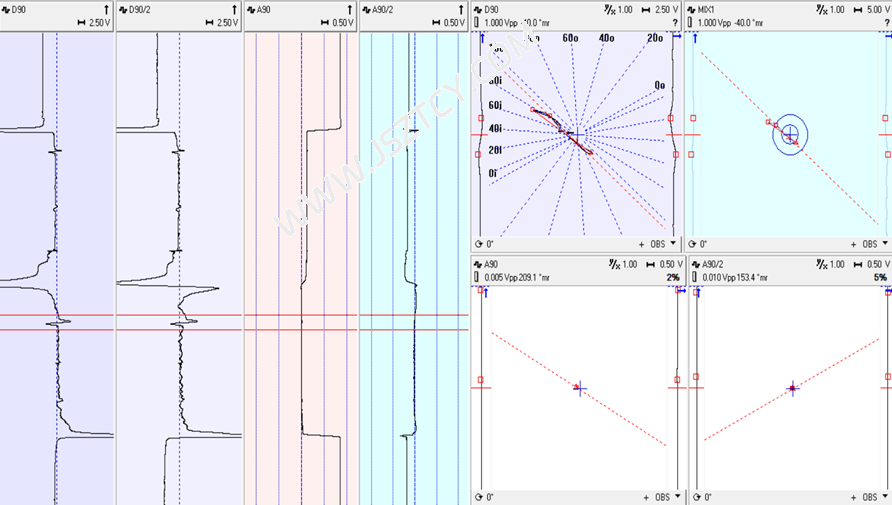This screenshot has height=505, width=892.
Task: Click the red horizontal cursor line on D90 strip
Action: pos(30,315)
